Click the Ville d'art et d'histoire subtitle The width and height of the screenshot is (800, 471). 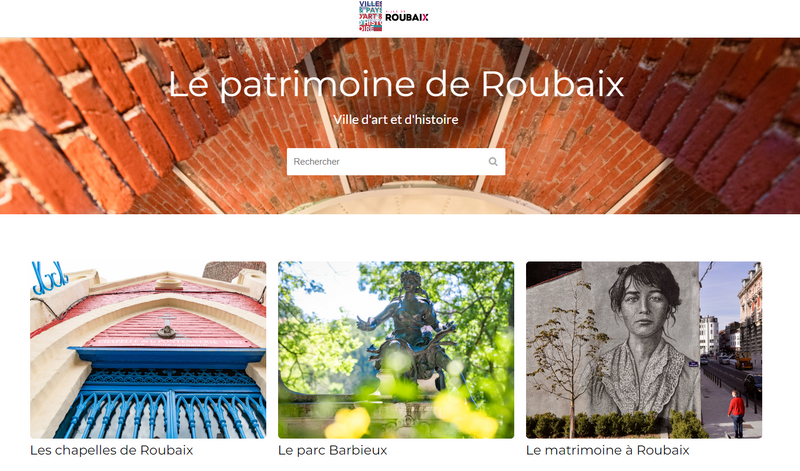coord(396,119)
